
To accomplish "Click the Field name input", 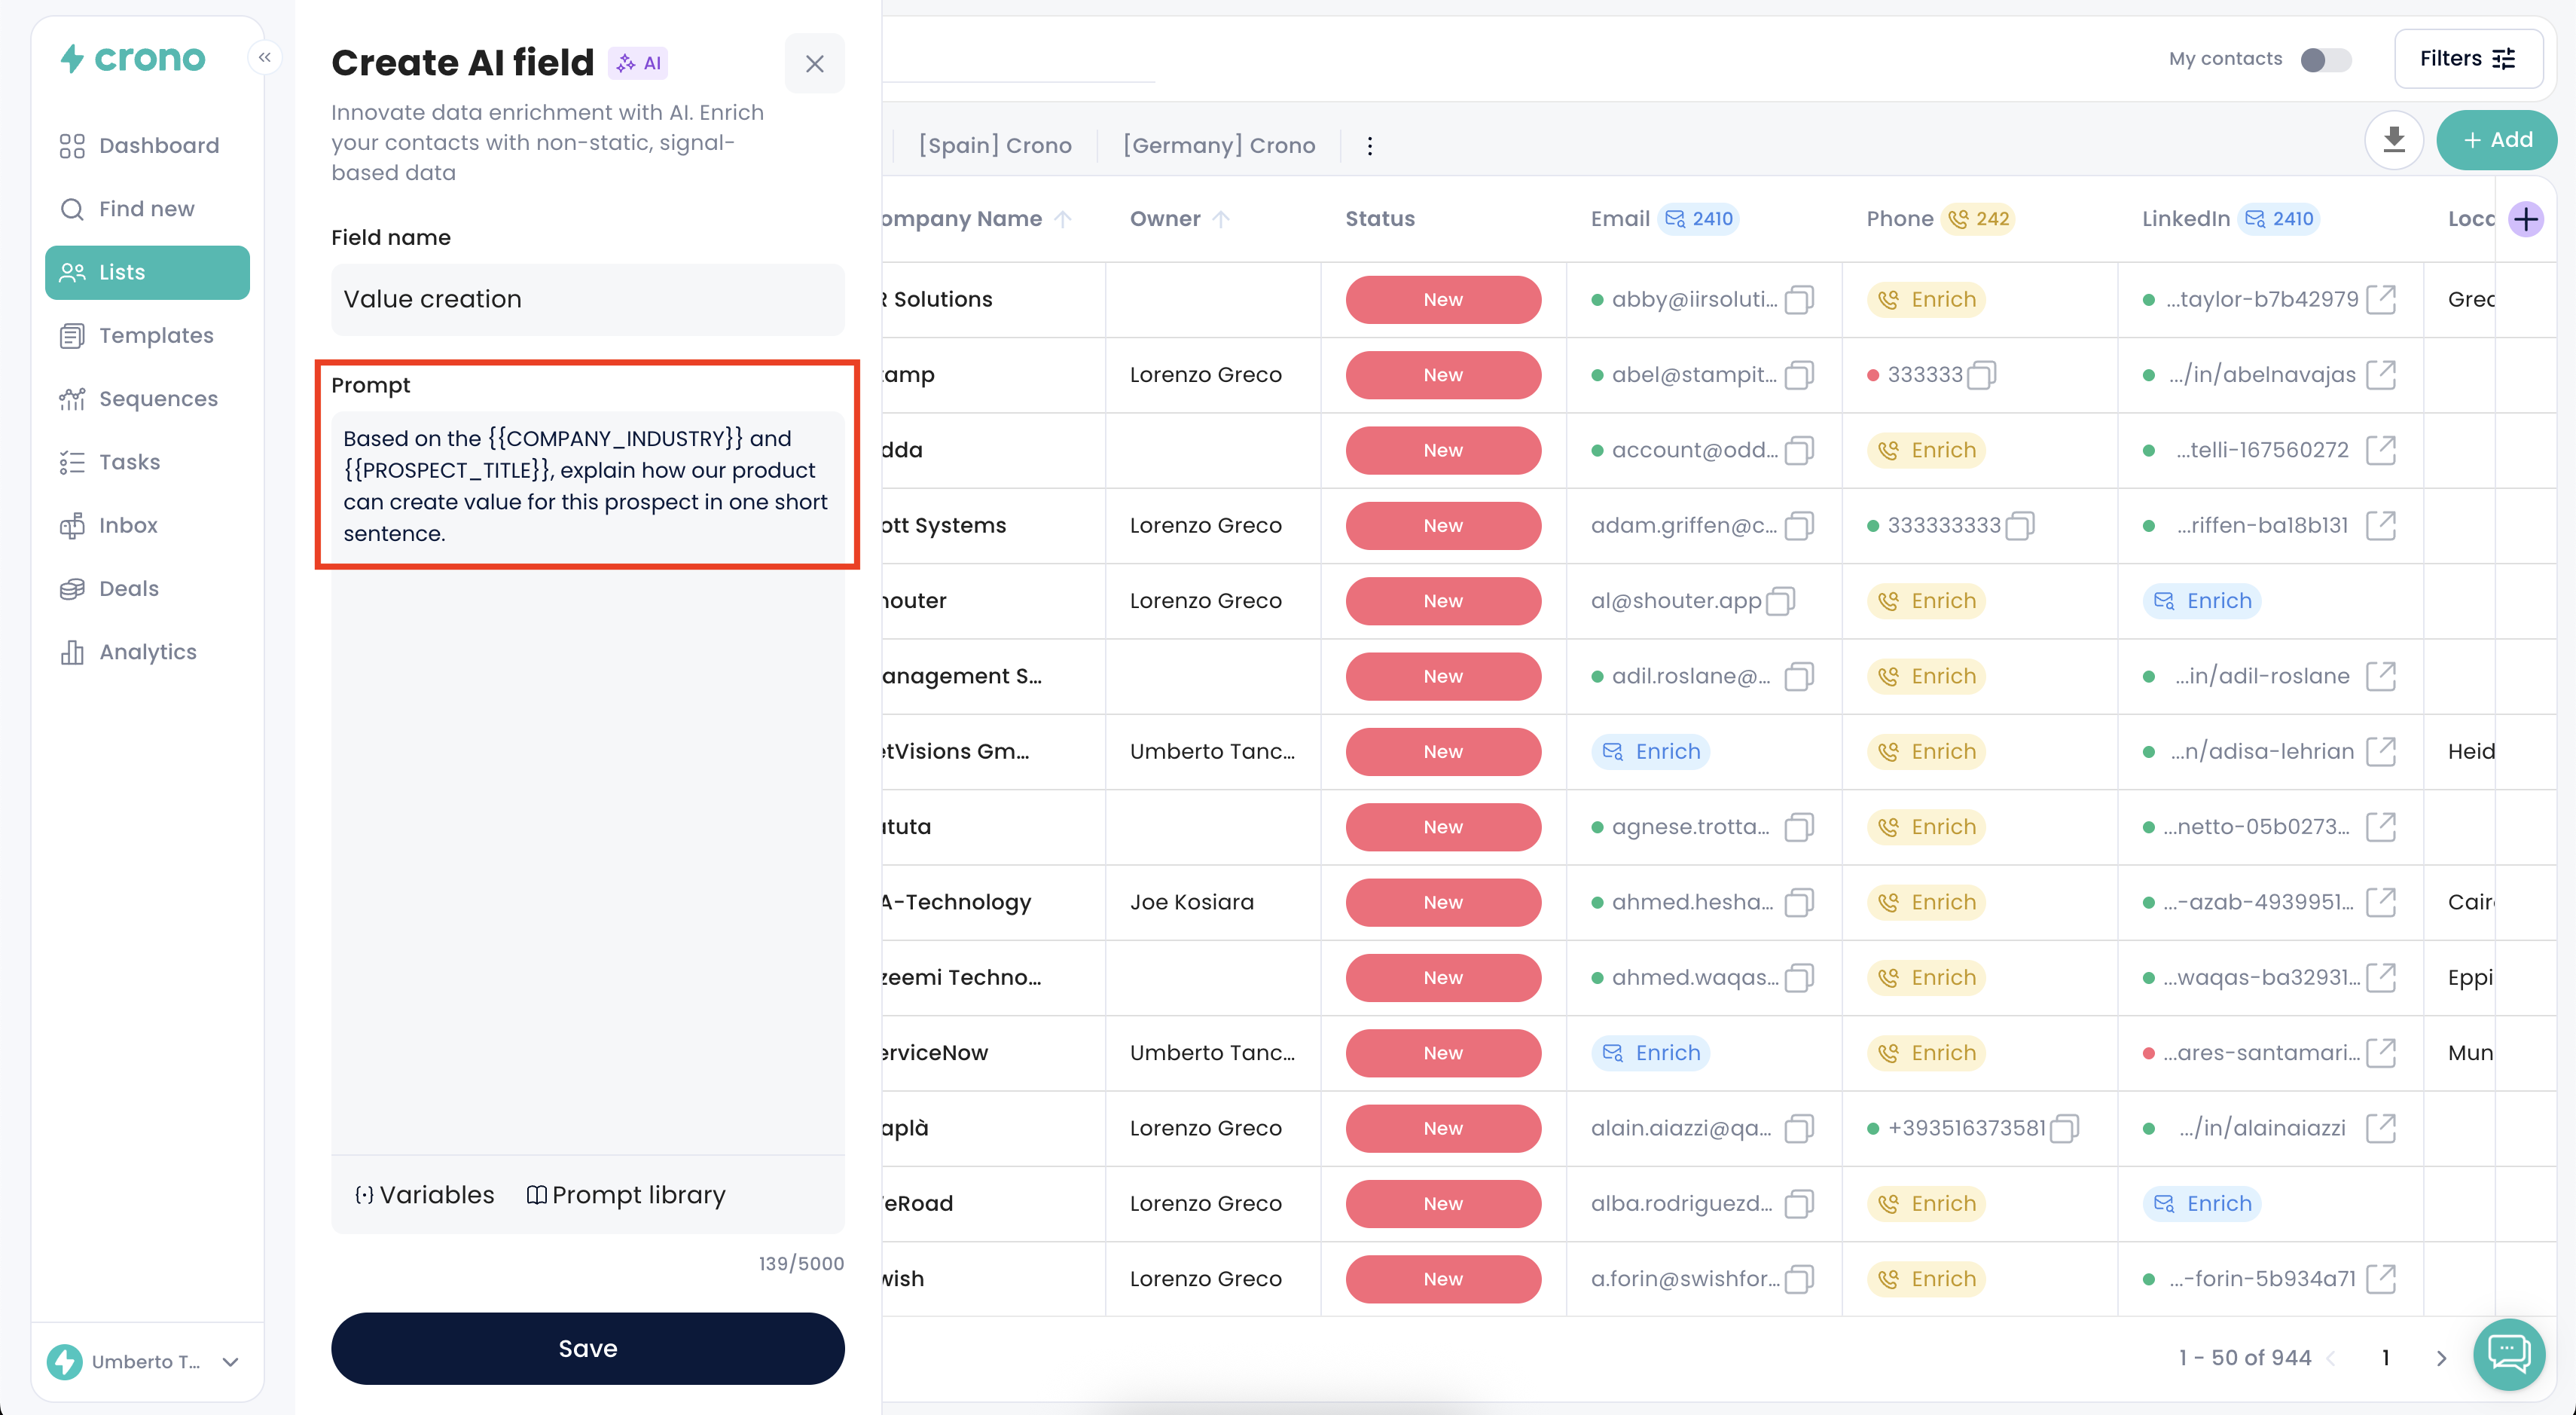I will [587, 300].
